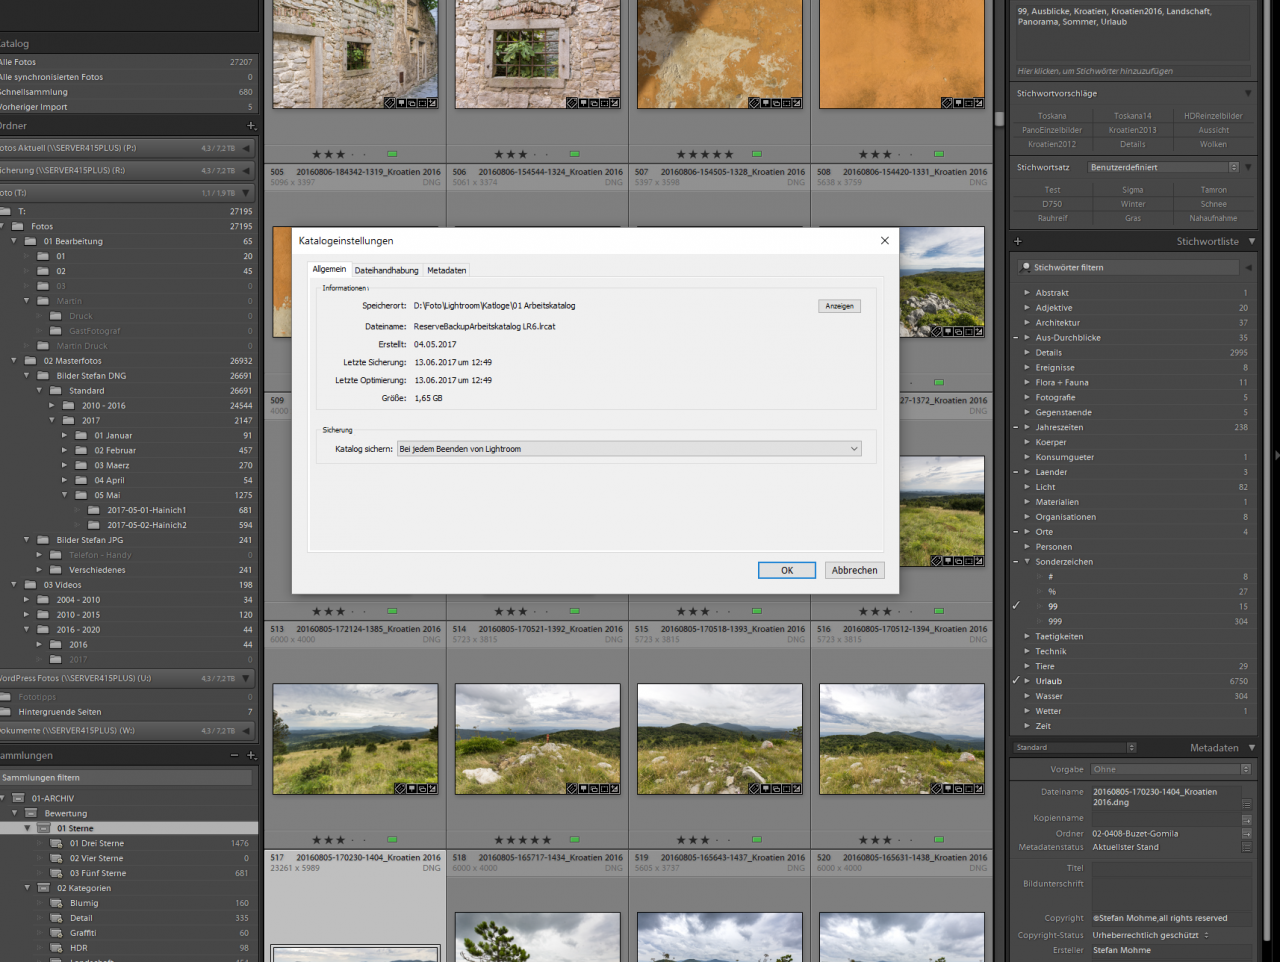Collapse the Stichwortvorschläge section

(x=1248, y=93)
